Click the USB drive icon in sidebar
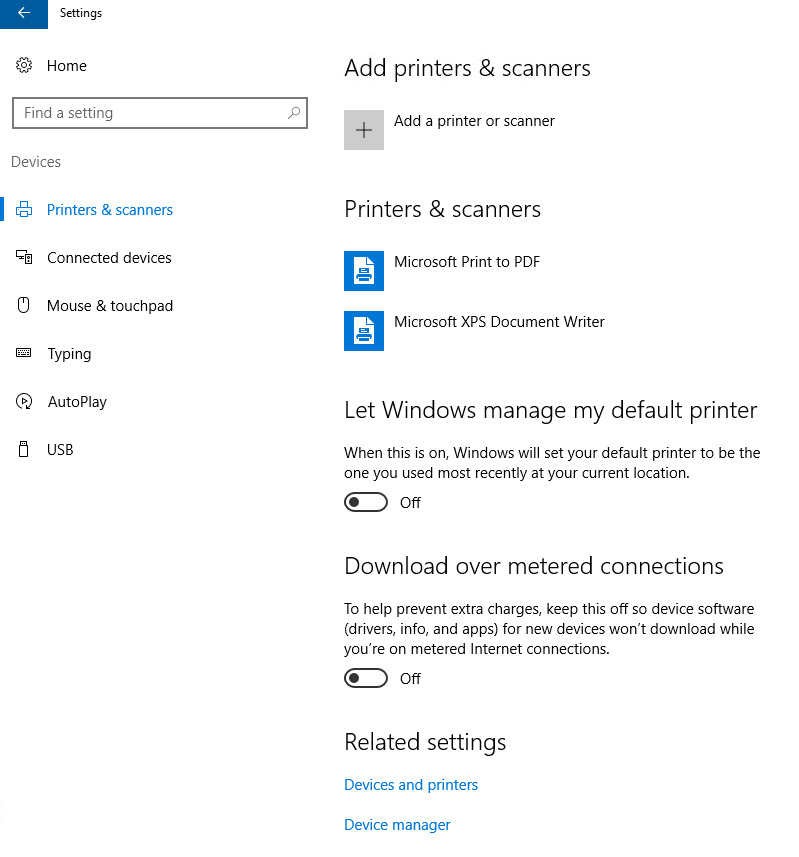This screenshot has height=857, width=799. (x=24, y=450)
